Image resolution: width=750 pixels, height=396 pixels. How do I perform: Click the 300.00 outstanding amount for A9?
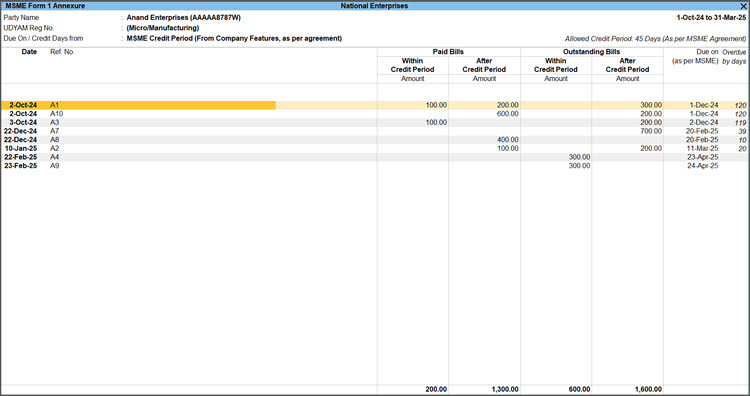tap(579, 165)
